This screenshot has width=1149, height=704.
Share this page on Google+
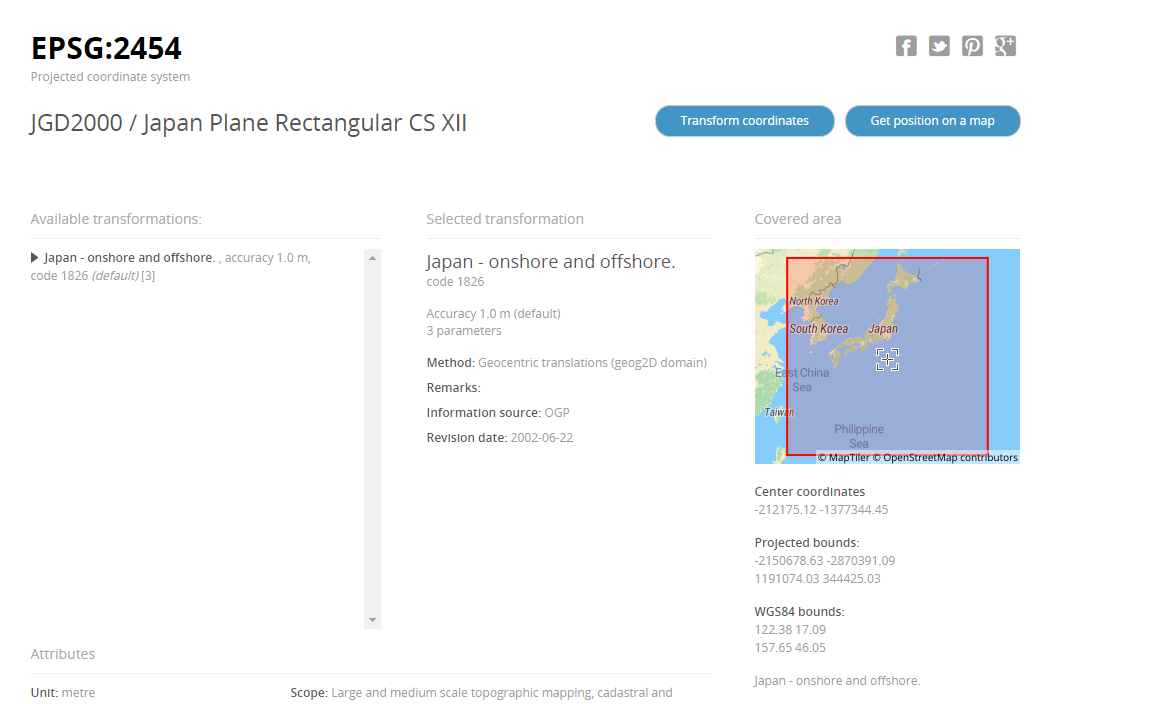click(1004, 45)
